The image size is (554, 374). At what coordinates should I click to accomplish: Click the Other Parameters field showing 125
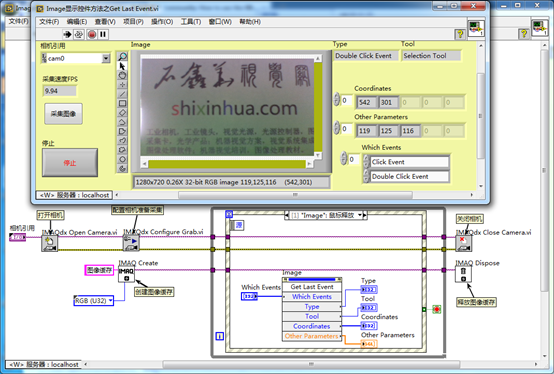388,131
